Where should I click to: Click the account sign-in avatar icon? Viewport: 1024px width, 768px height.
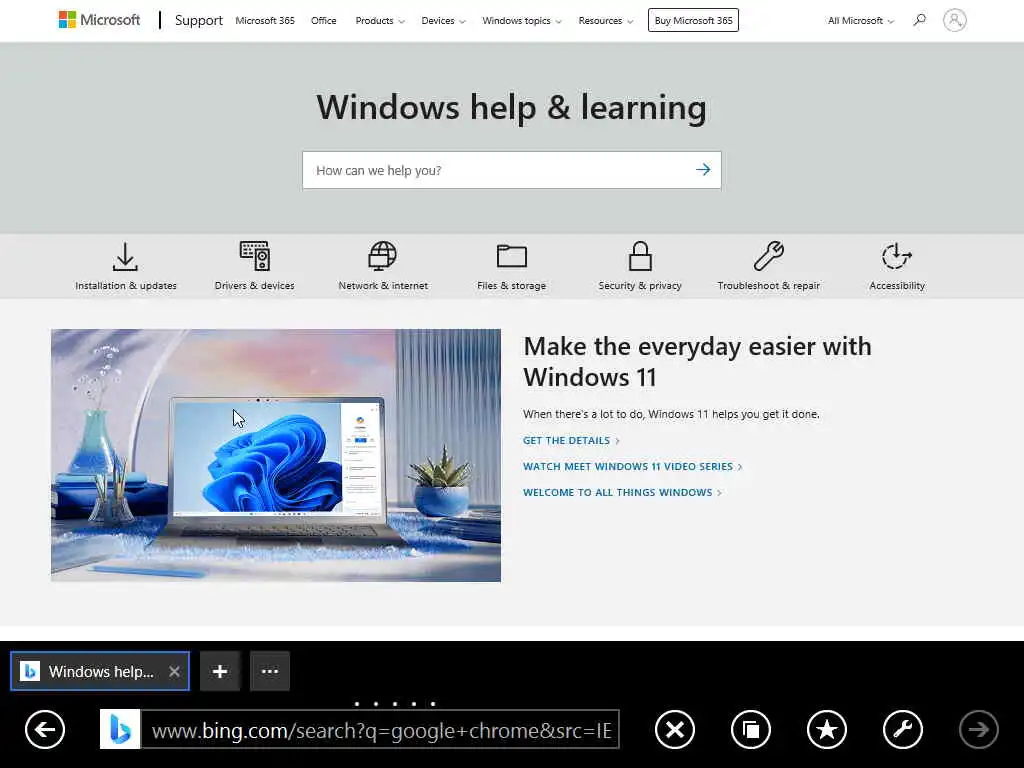tap(954, 20)
